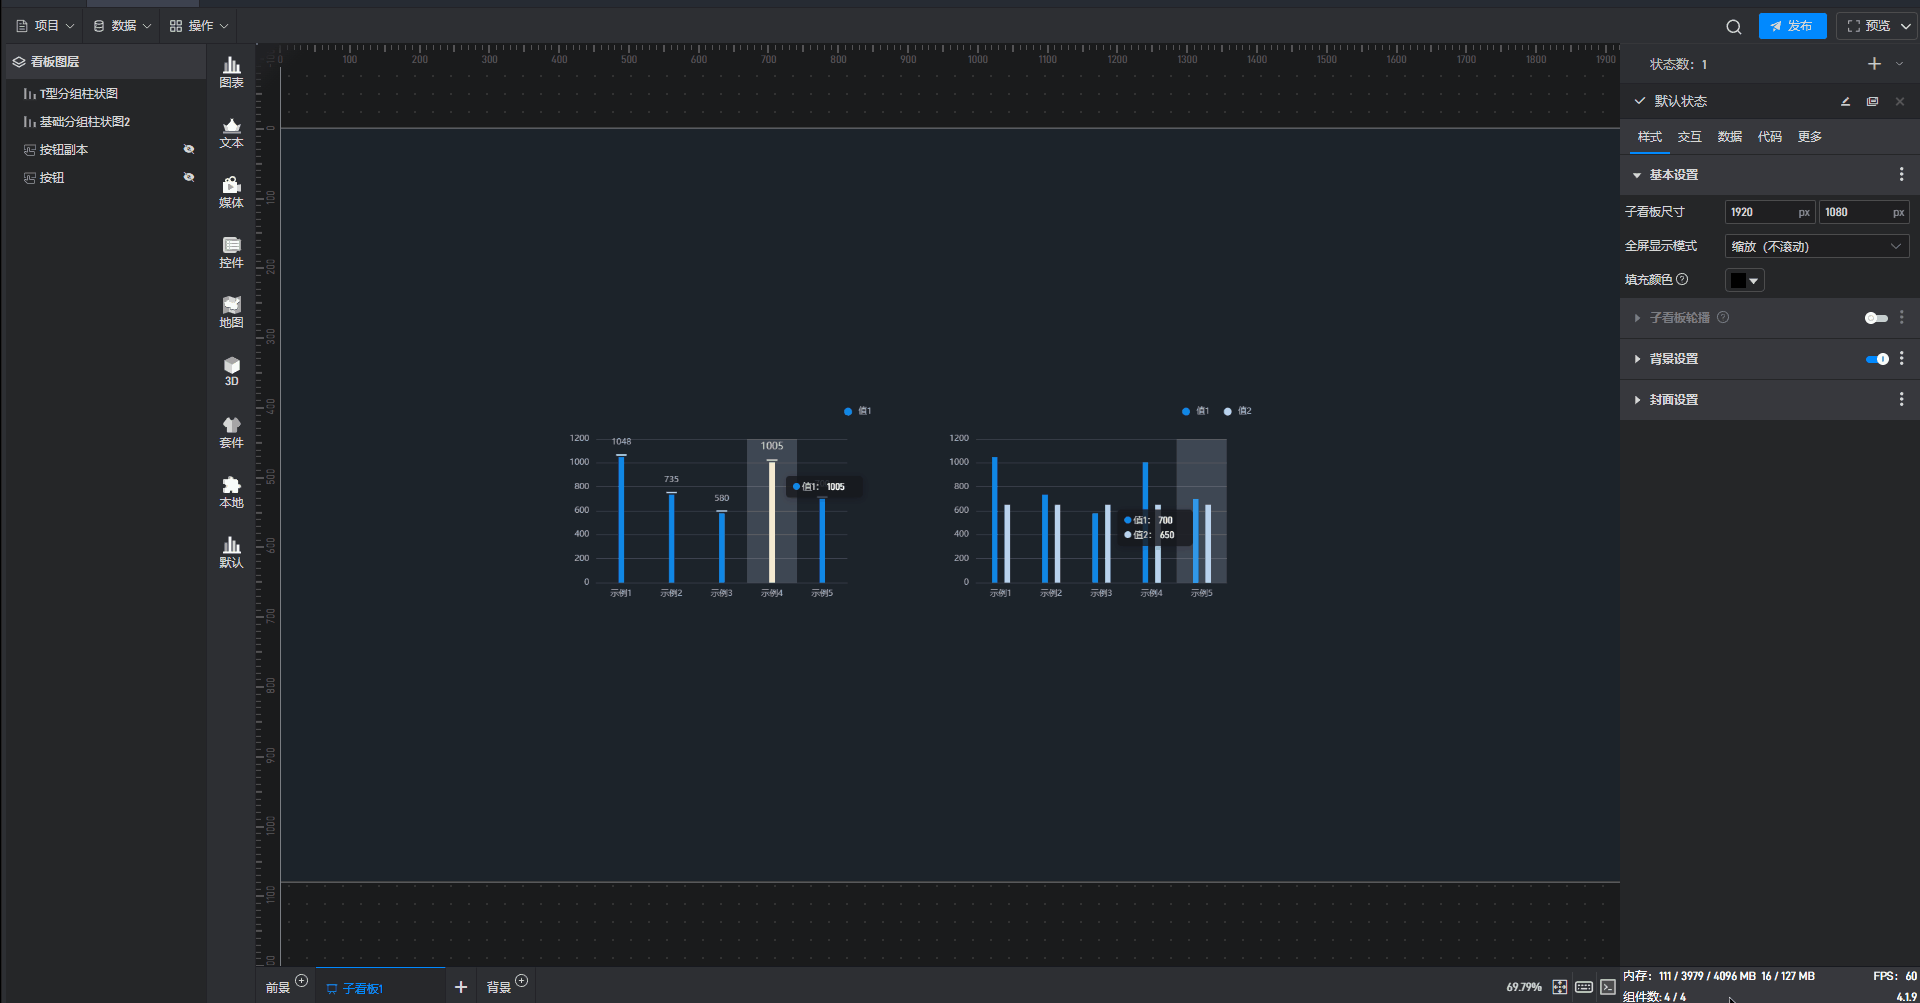1920x1003 pixels.
Task: Open 封面设置 more options menu
Action: (1901, 400)
